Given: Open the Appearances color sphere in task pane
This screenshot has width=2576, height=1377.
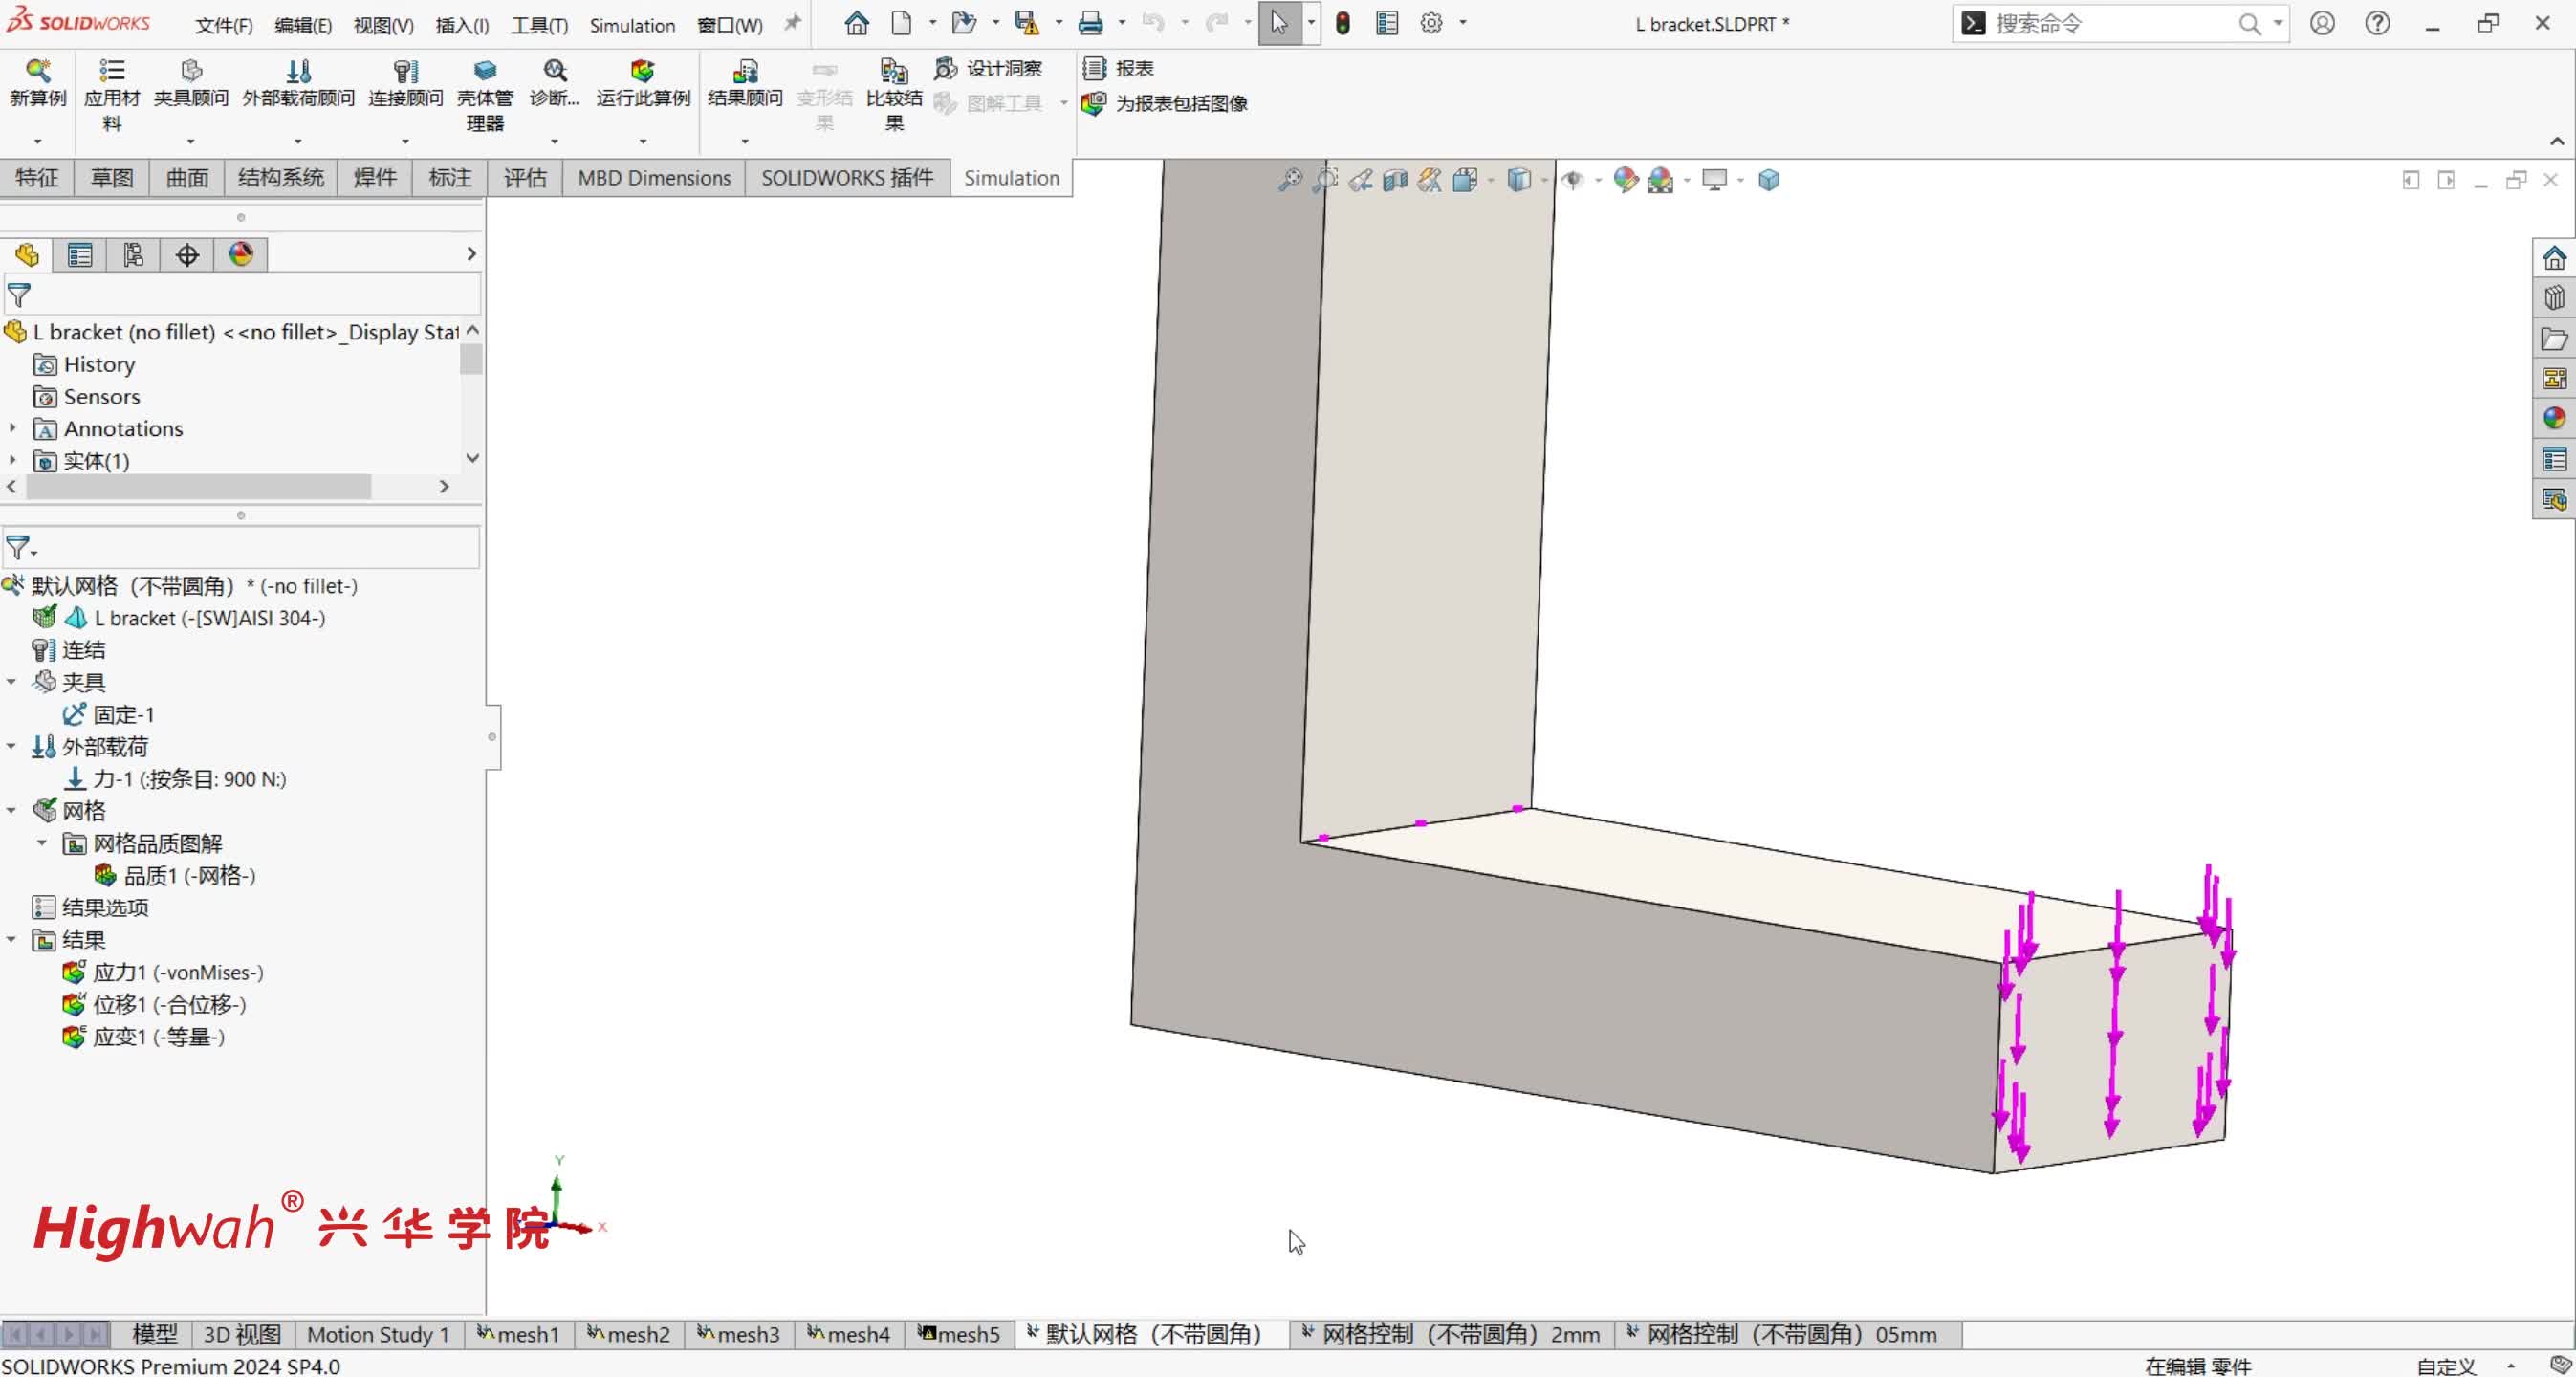Looking at the screenshot, I should 2554,418.
